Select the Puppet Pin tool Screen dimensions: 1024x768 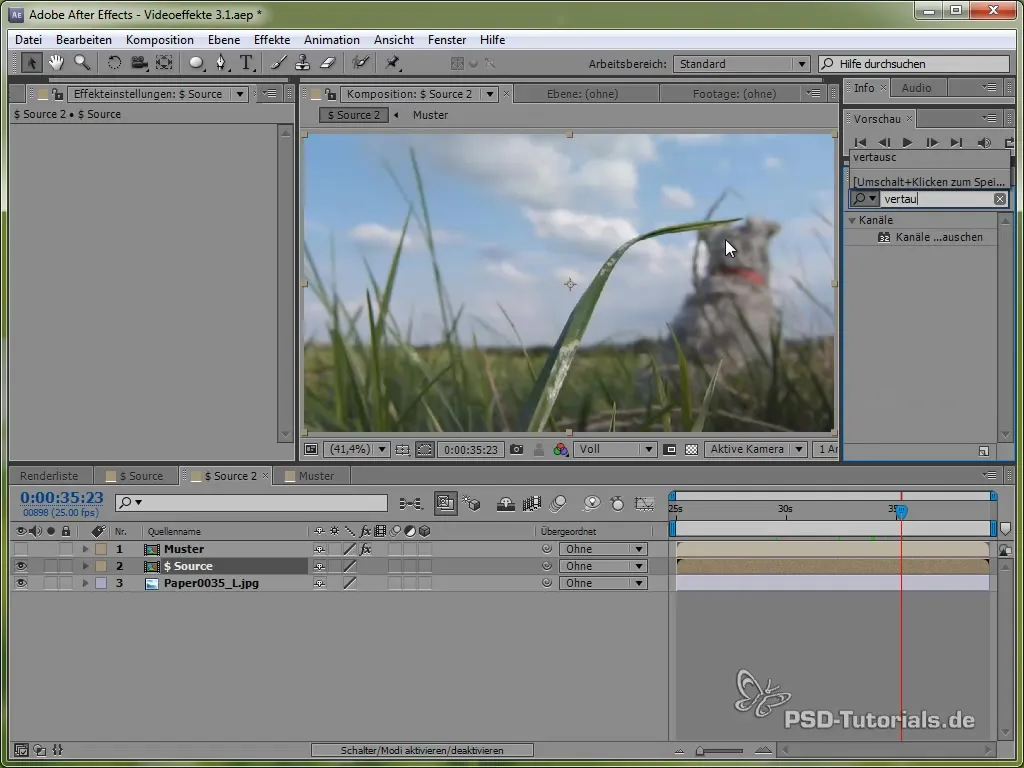coord(392,63)
